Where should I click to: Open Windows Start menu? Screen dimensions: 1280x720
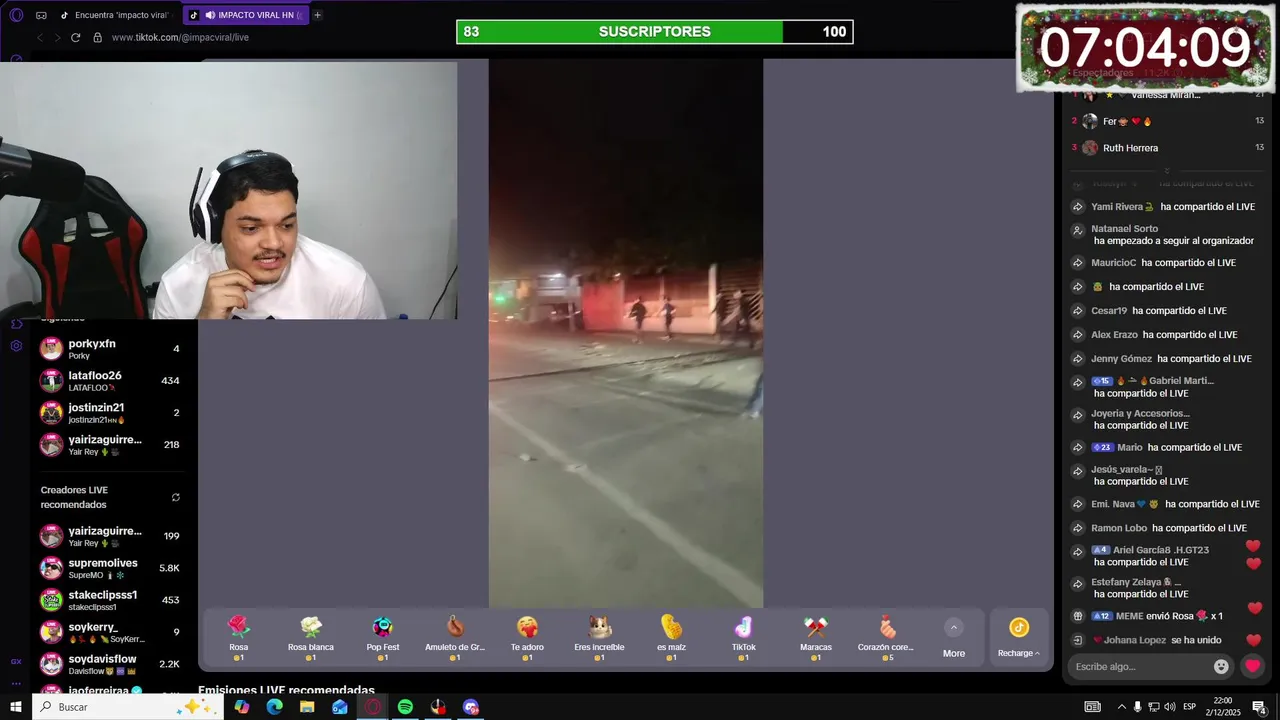tap(16, 707)
